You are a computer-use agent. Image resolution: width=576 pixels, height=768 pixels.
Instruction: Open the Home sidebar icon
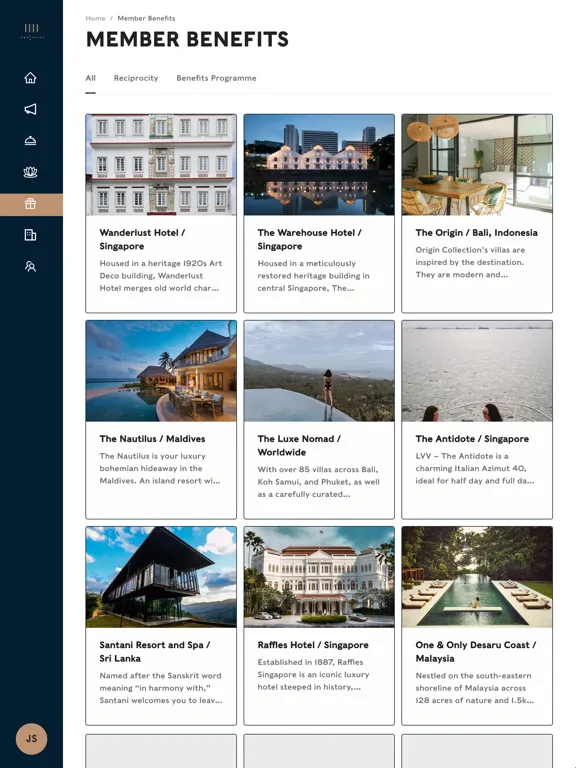point(30,78)
